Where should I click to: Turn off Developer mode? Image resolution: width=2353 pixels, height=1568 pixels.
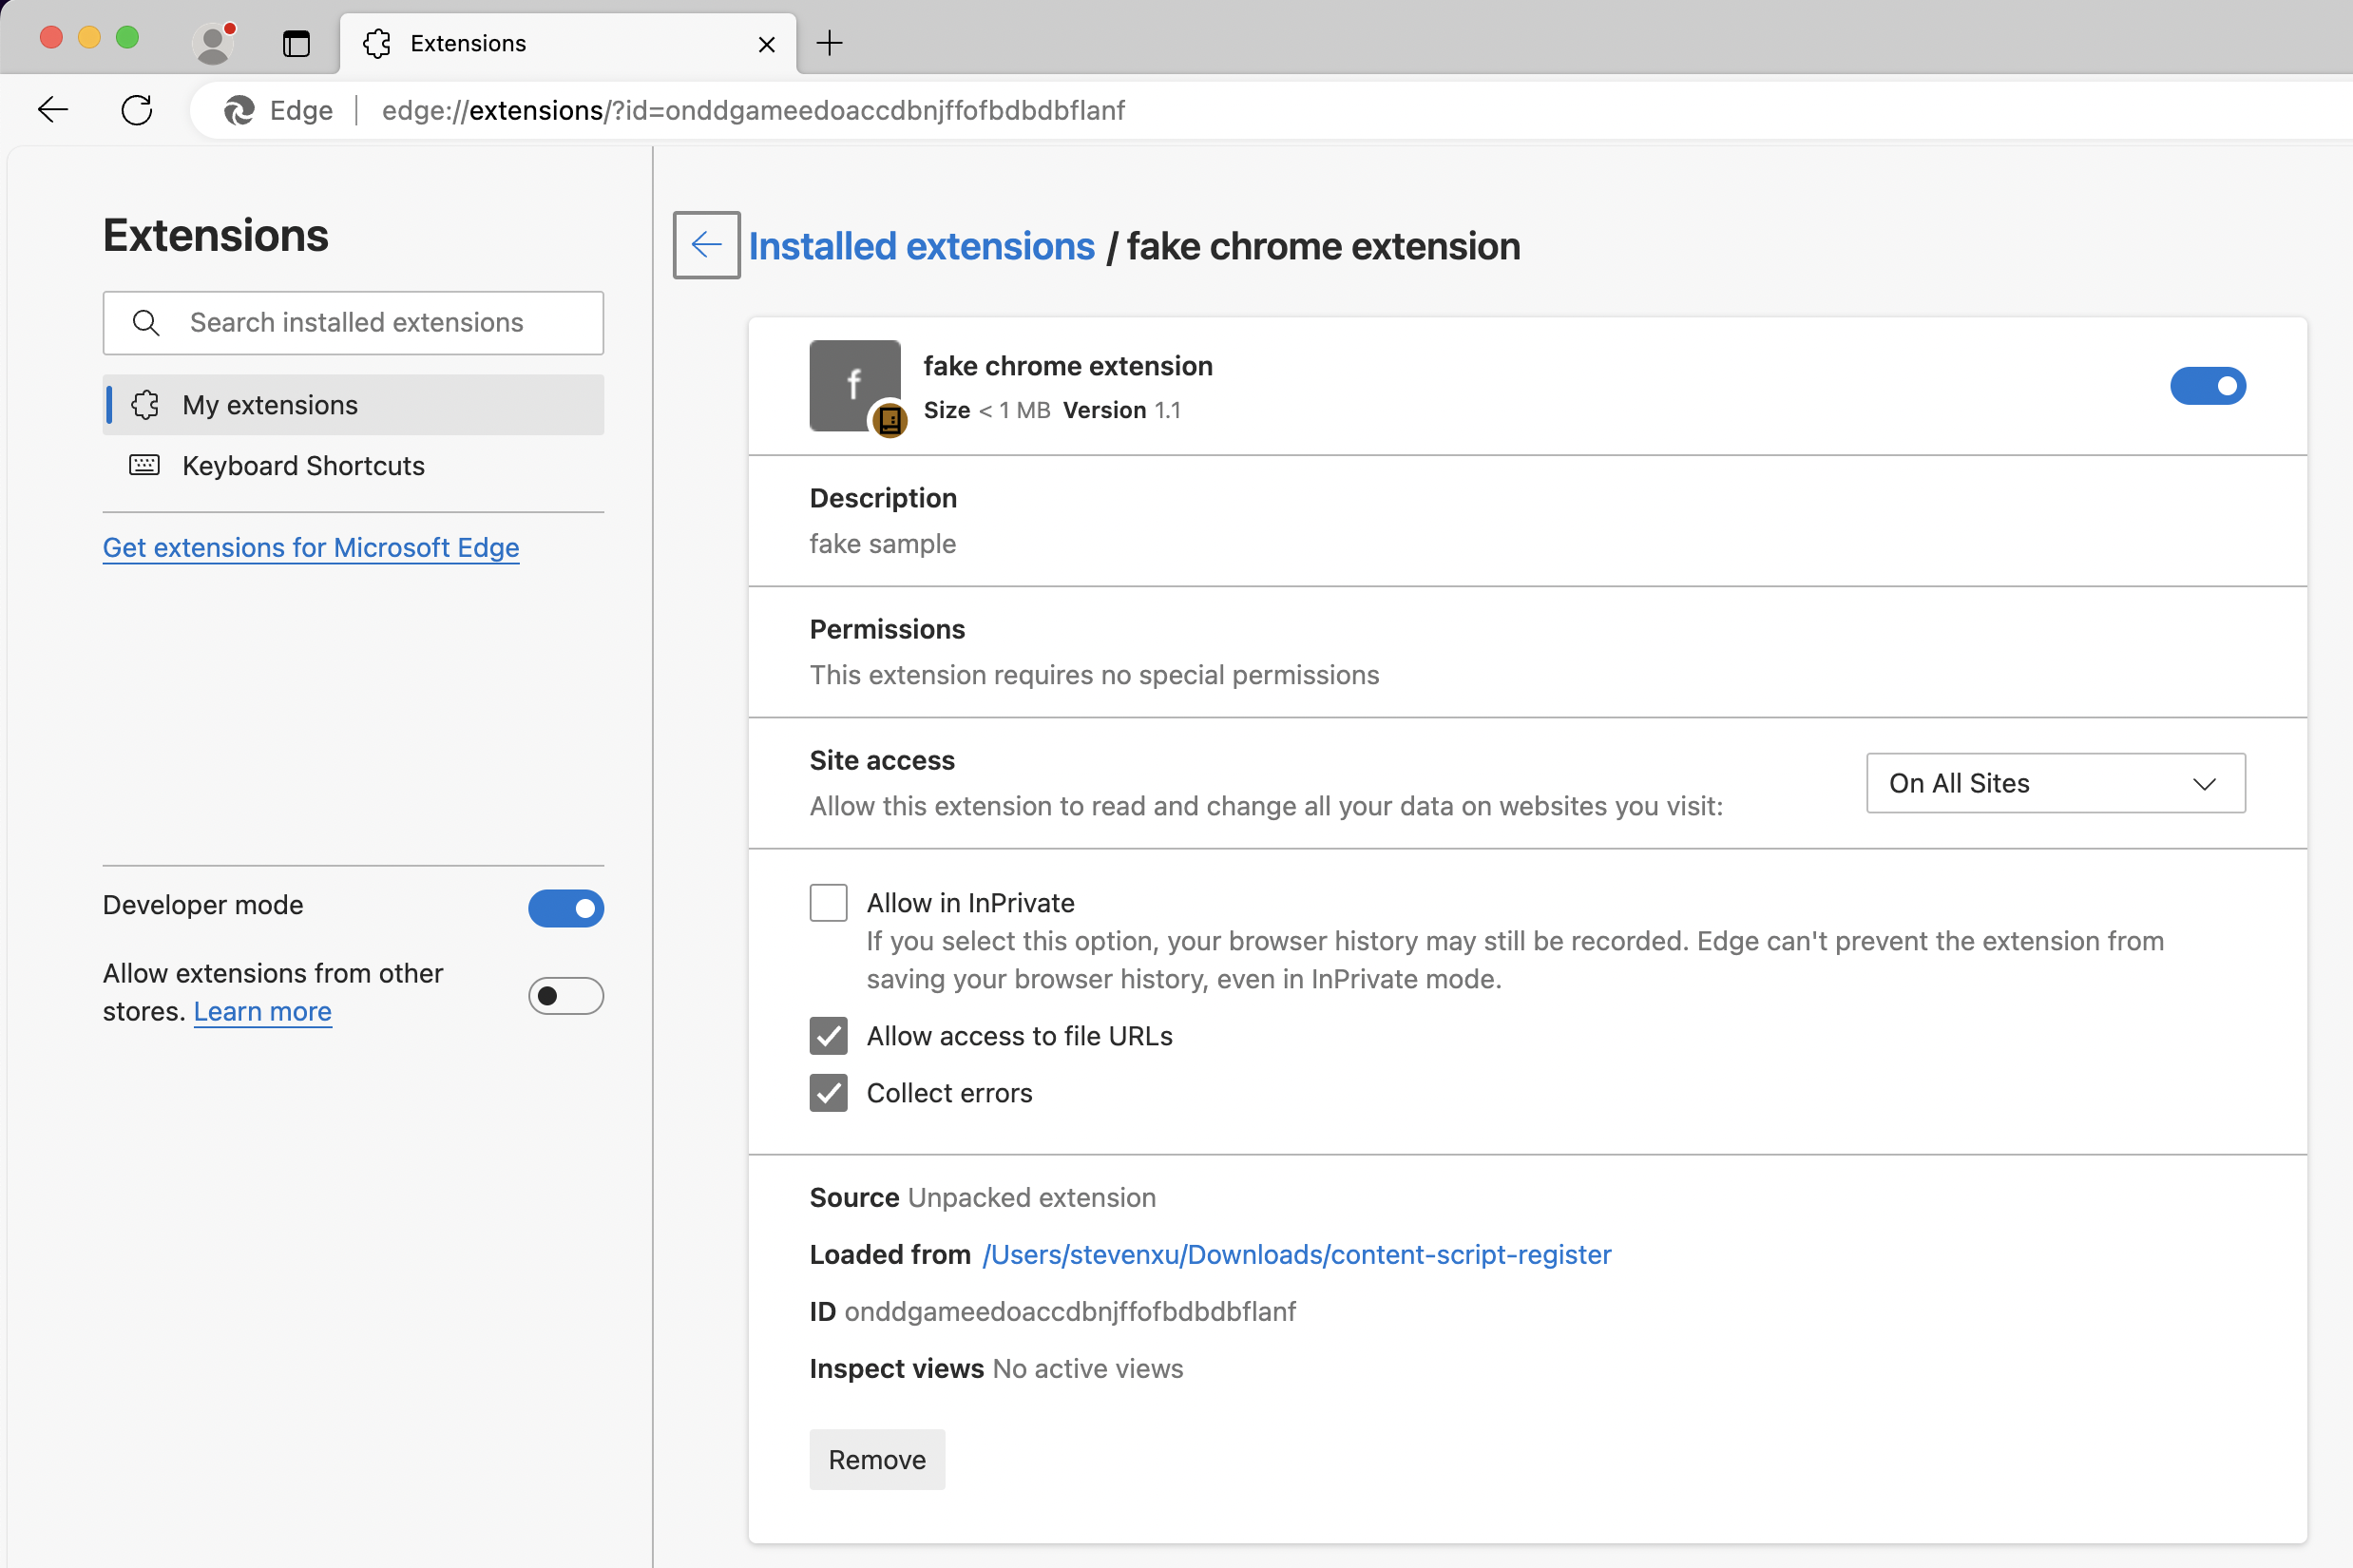point(566,908)
